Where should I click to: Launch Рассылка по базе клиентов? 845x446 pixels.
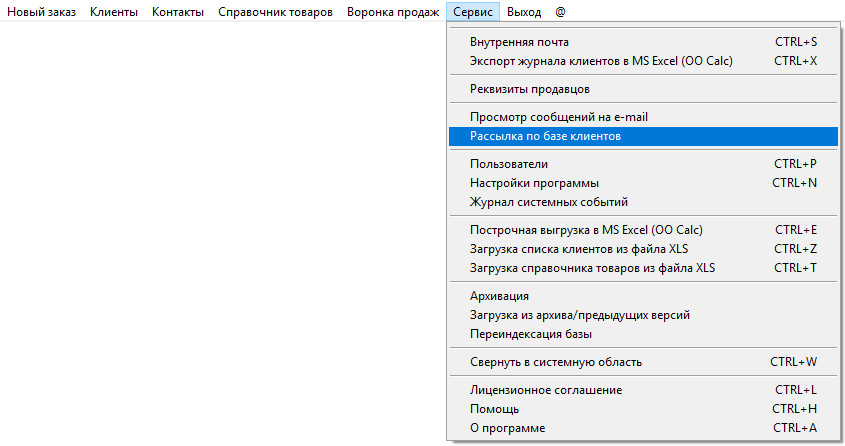(x=545, y=136)
